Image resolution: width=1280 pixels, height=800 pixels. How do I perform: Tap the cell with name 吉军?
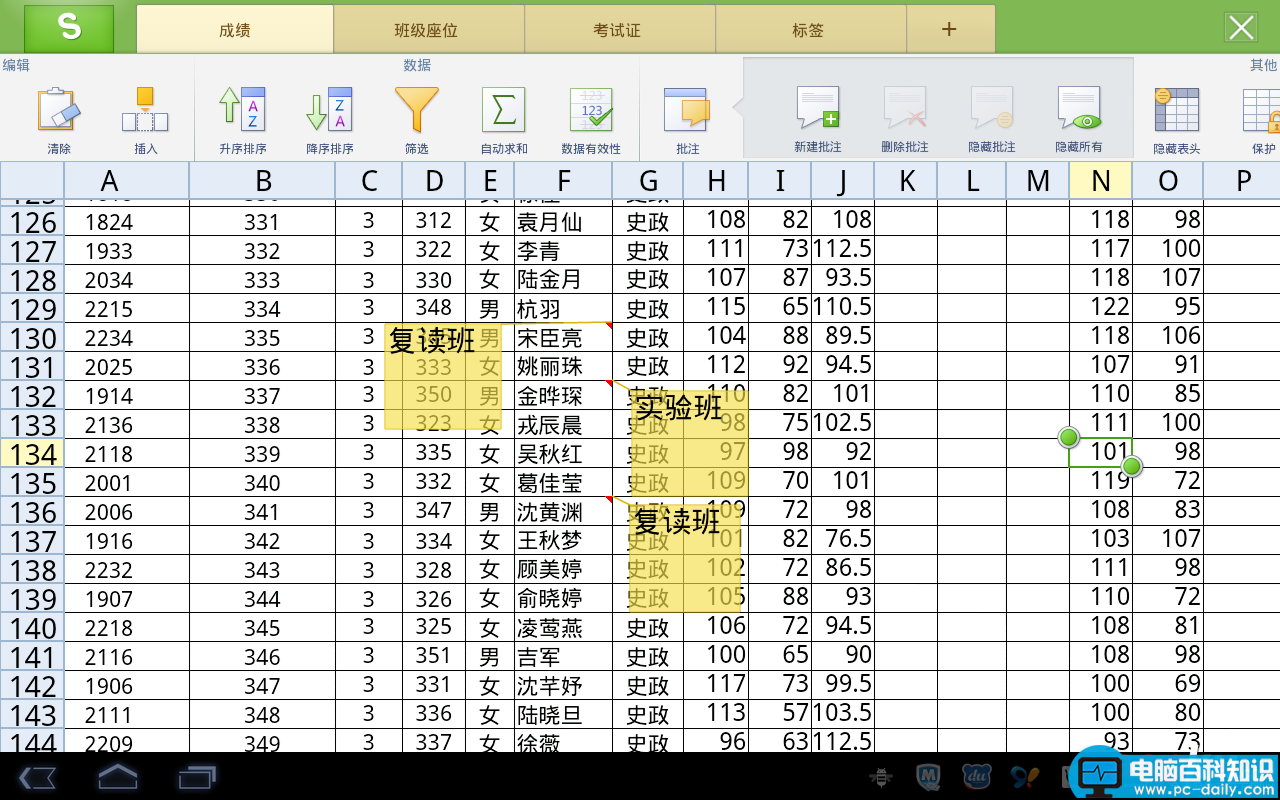click(563, 657)
